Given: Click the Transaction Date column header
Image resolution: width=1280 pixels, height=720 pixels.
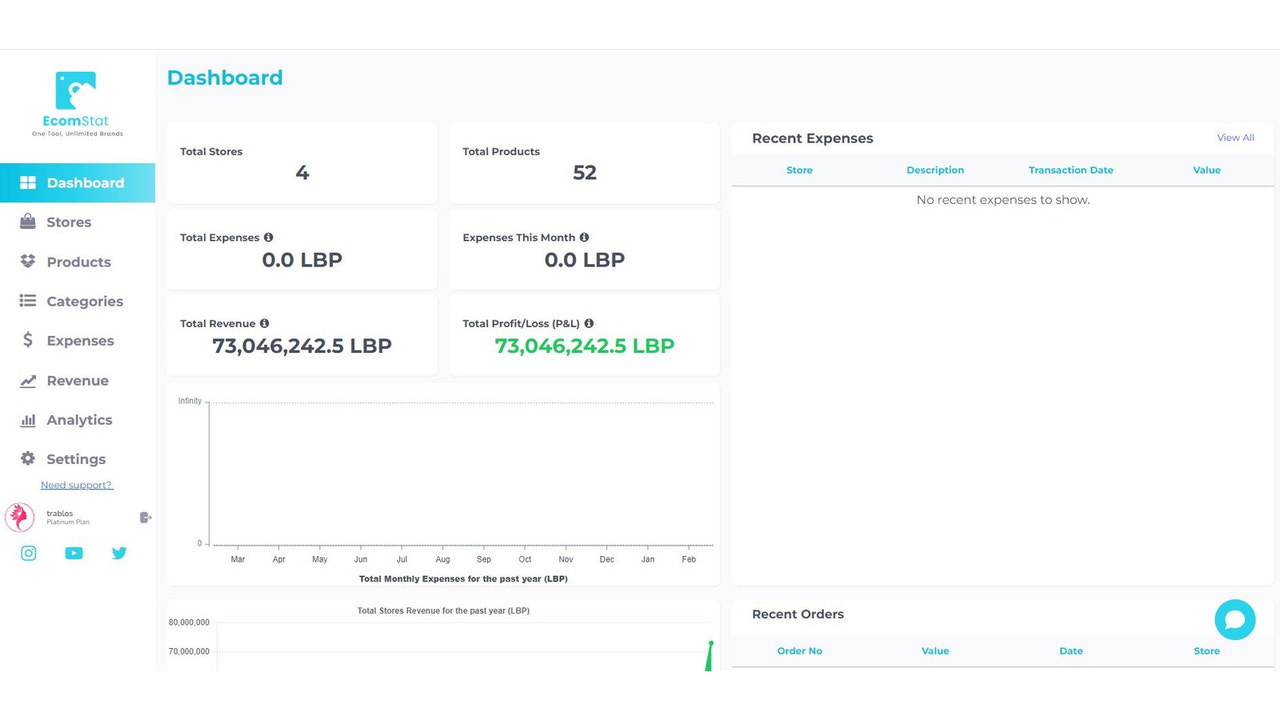Looking at the screenshot, I should pos(1071,170).
